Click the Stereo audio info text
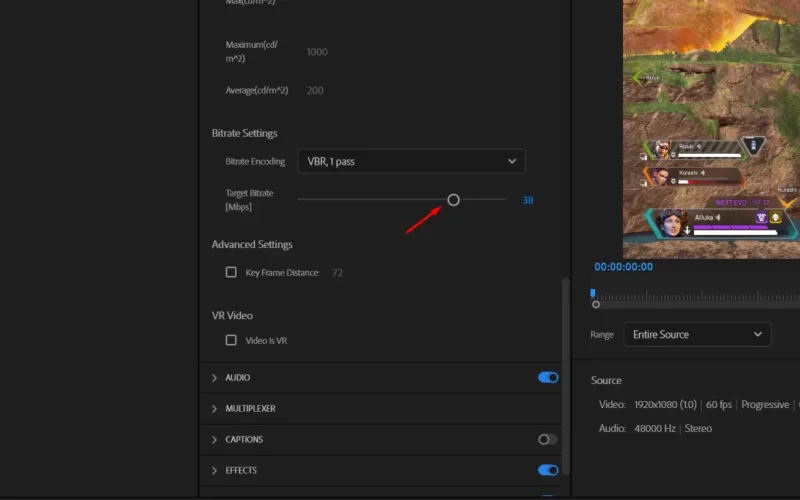Screen dimensions: 800x500 point(698,429)
